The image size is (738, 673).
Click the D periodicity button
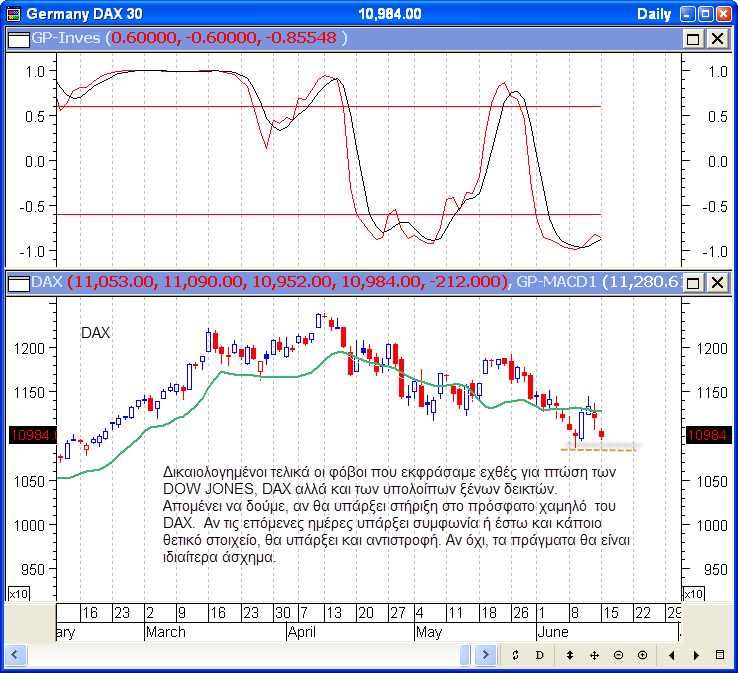[x=539, y=655]
